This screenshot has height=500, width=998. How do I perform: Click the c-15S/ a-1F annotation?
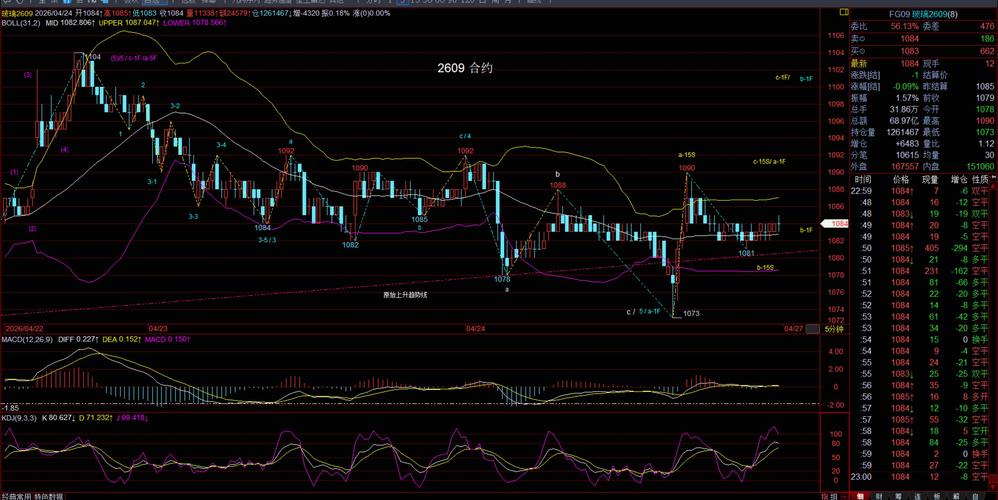769,162
